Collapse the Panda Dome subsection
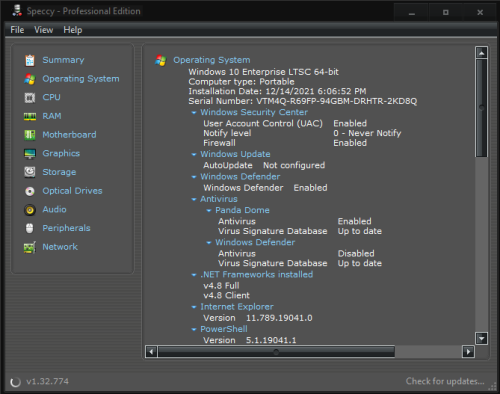This screenshot has width=500, height=394. click(x=209, y=211)
